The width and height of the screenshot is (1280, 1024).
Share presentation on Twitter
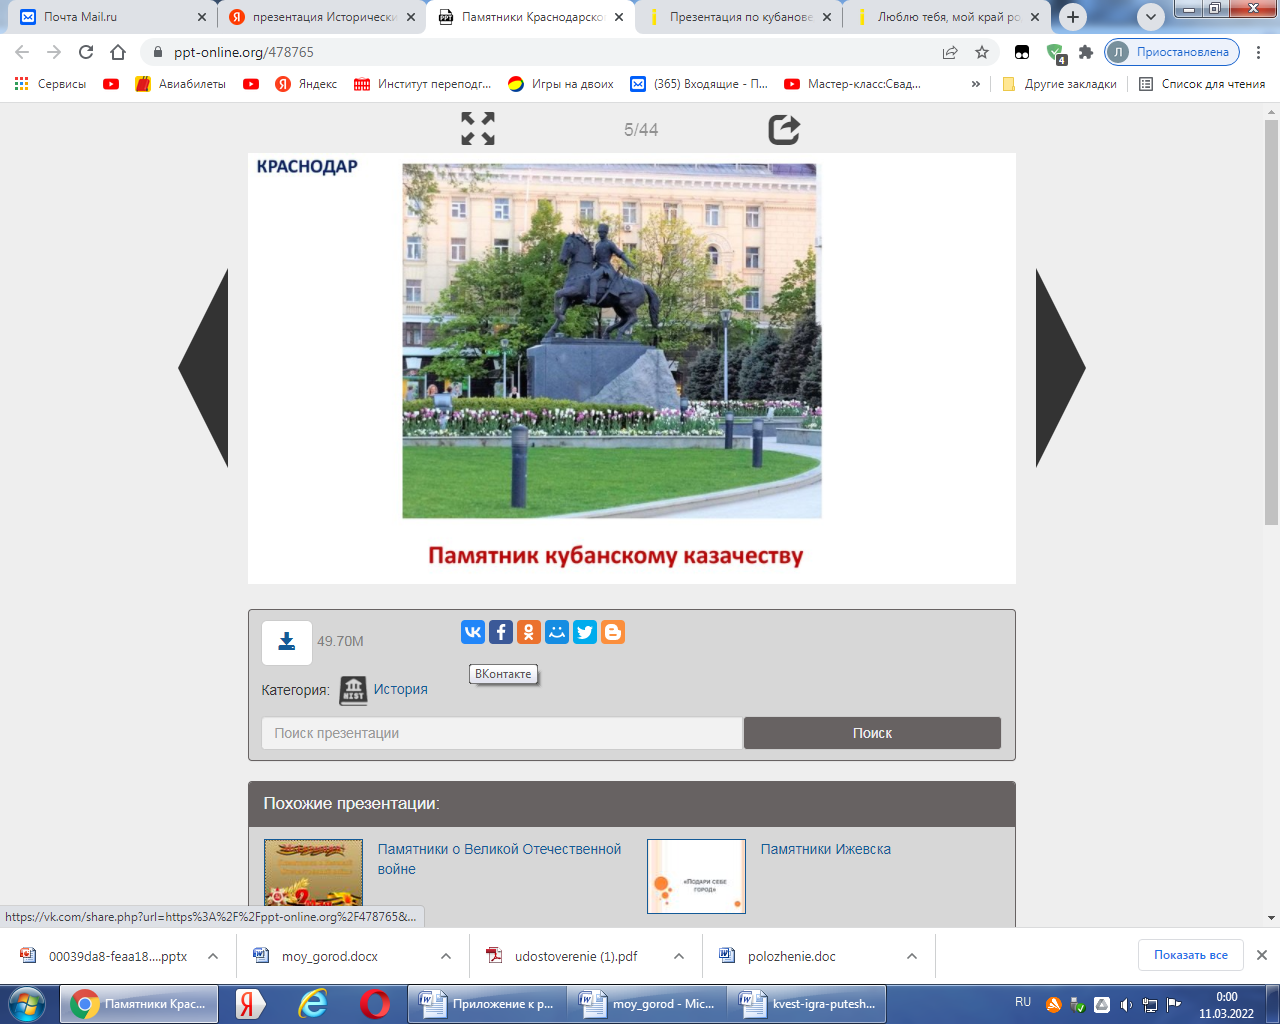tap(585, 632)
